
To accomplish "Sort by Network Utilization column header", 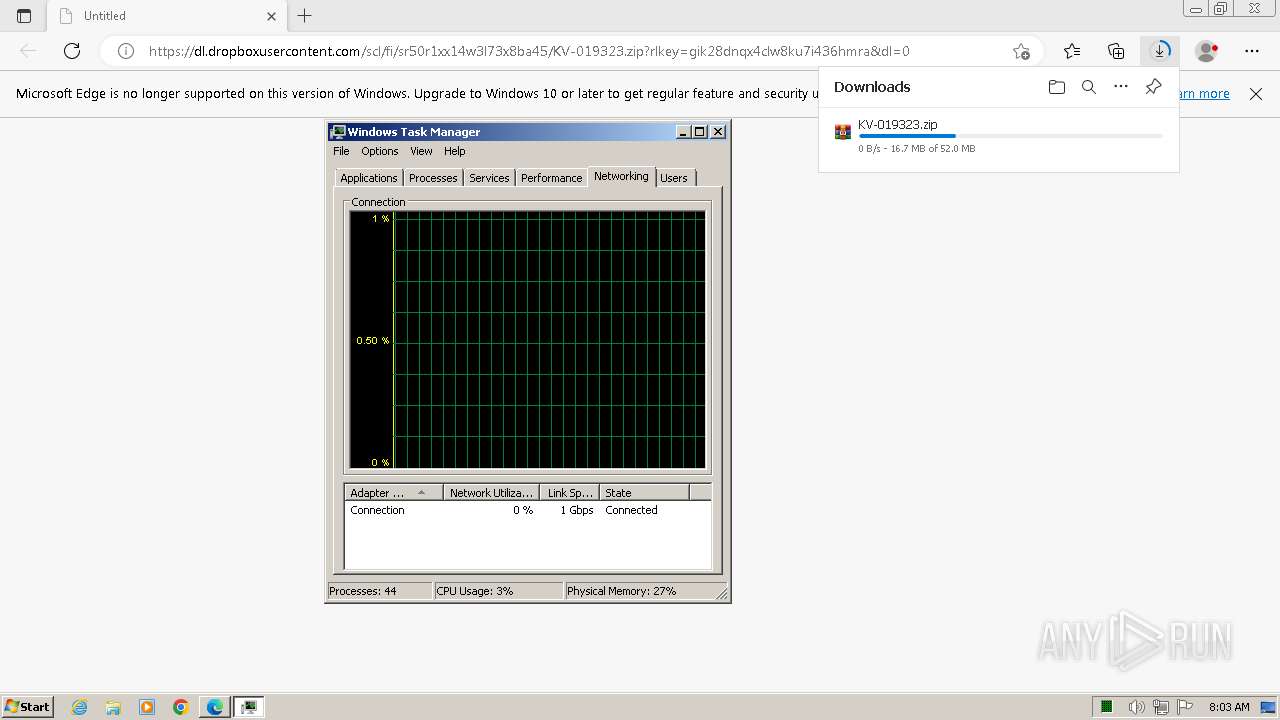I will coord(491,493).
